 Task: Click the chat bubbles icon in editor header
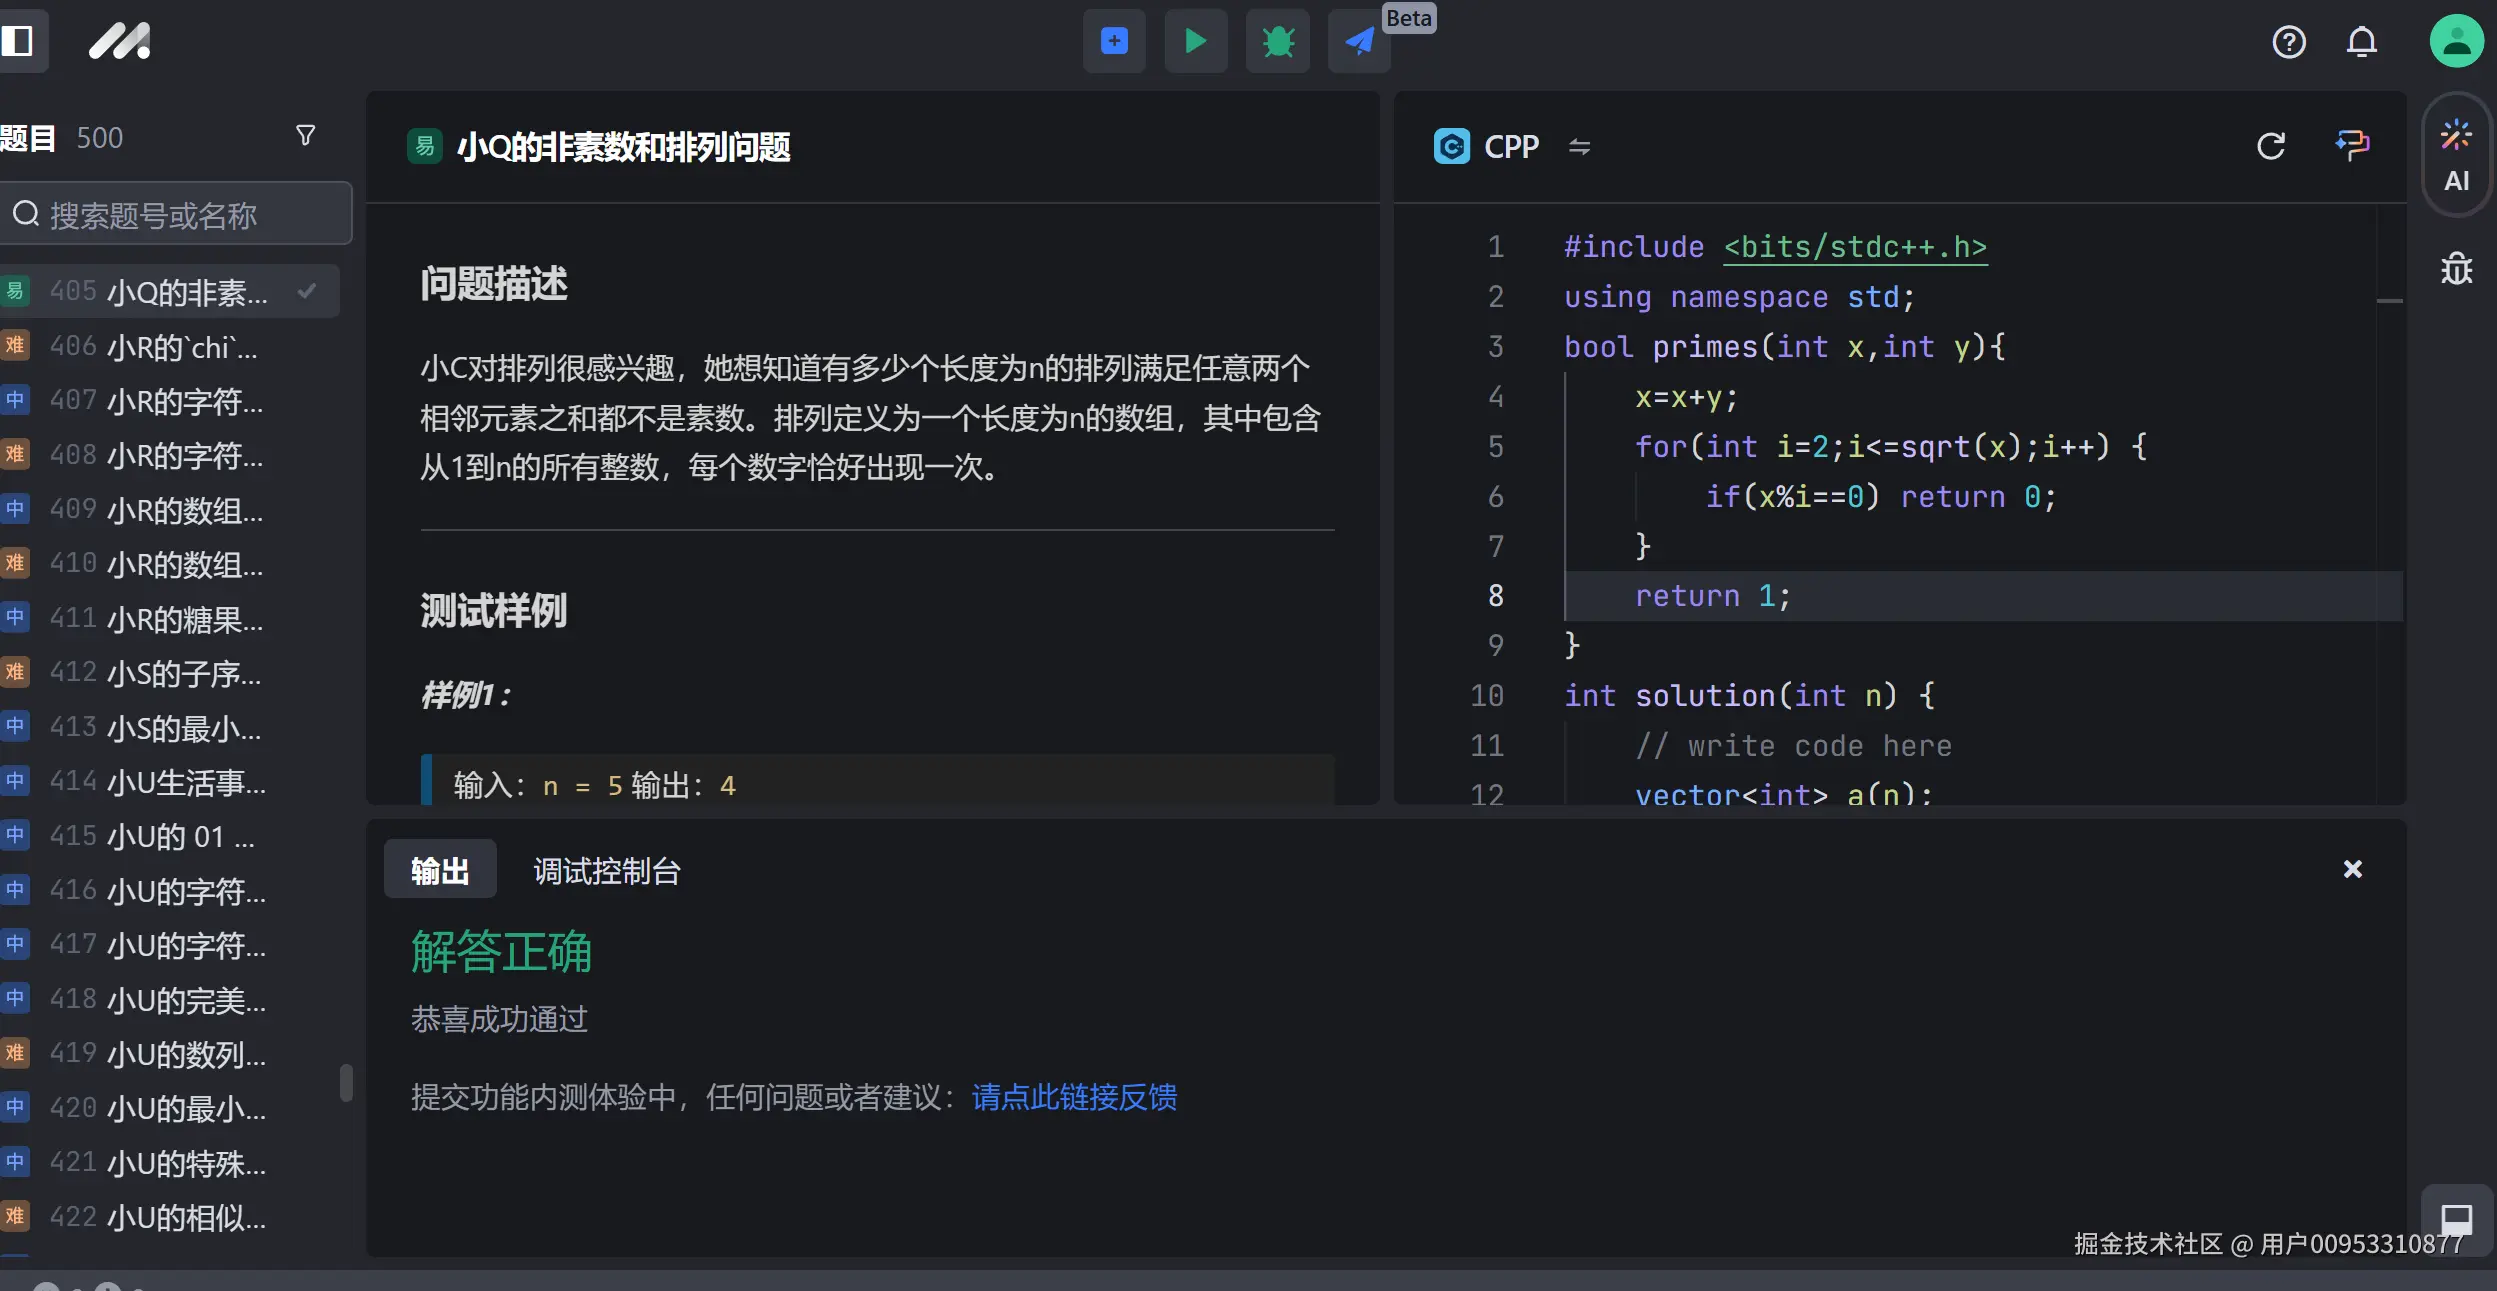tap(2352, 146)
